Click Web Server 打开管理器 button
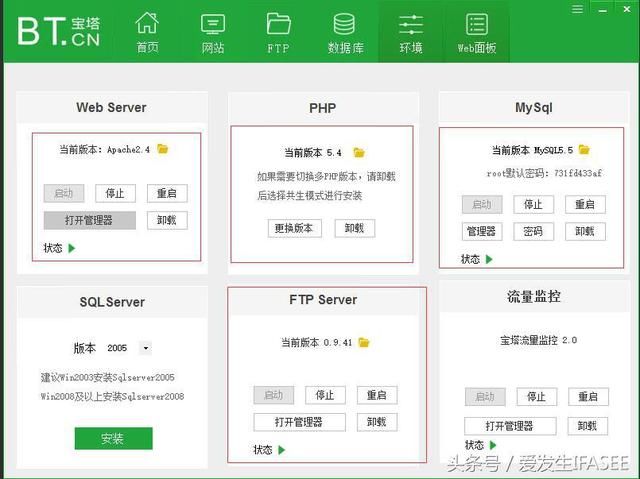640x479 pixels. (89, 220)
